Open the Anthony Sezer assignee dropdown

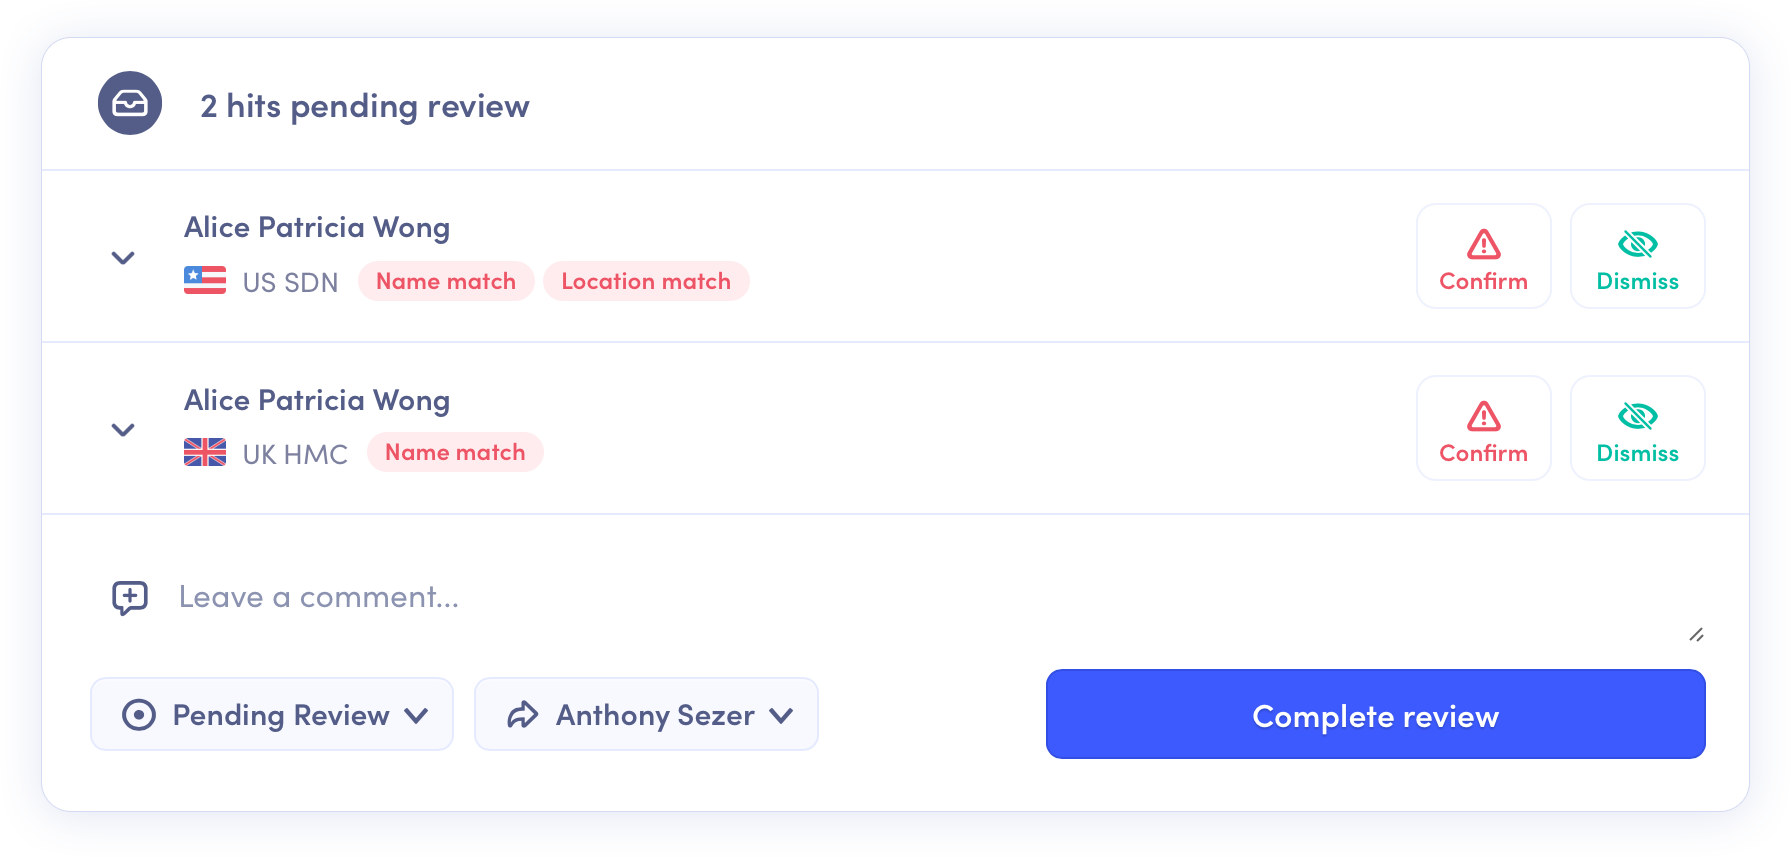tap(646, 714)
